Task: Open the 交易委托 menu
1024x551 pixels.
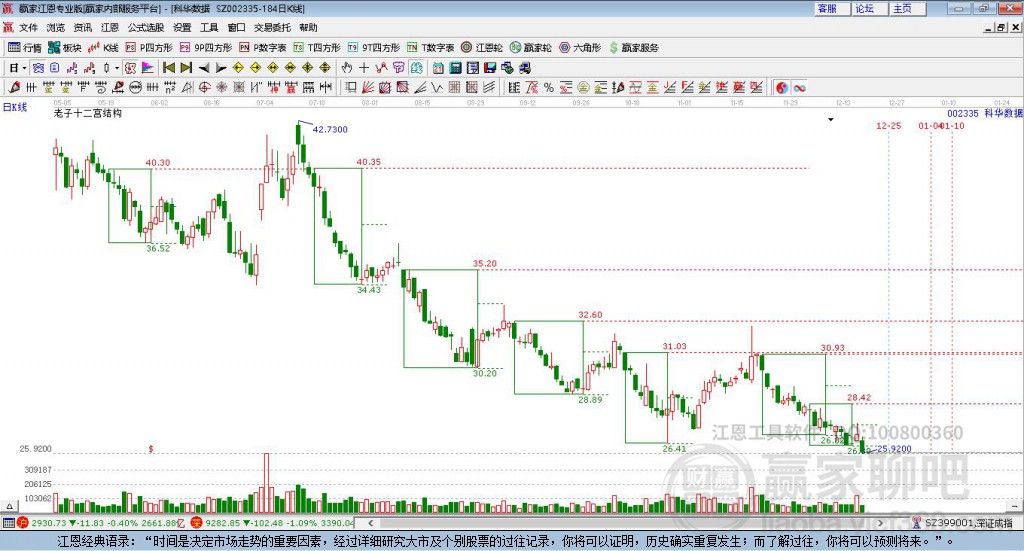Action: pos(272,27)
